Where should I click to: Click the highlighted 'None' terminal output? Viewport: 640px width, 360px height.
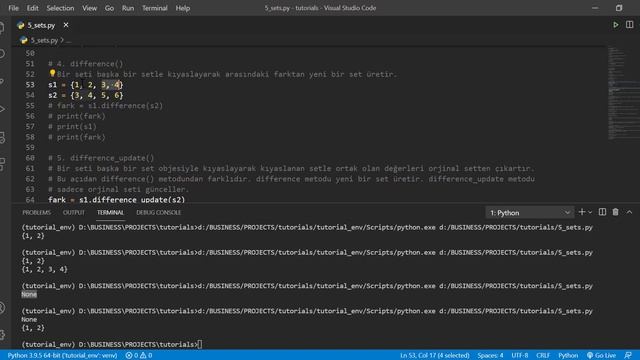[29, 294]
